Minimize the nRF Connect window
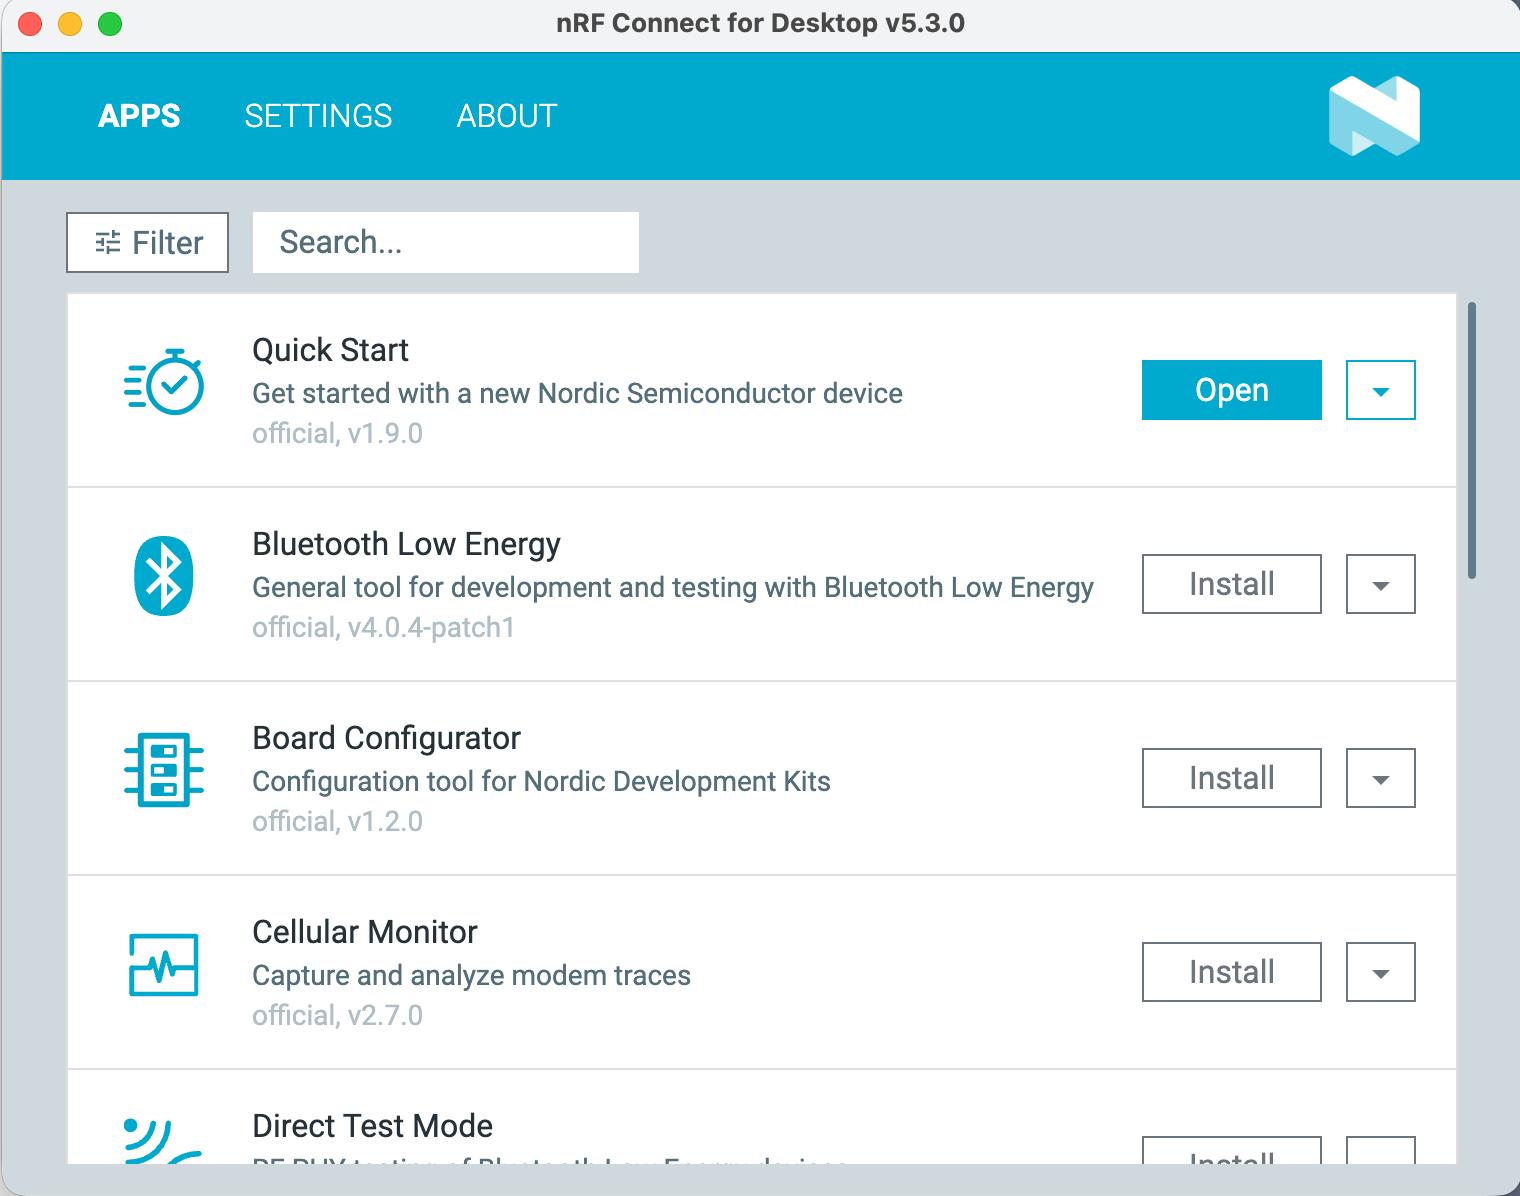This screenshot has width=1520, height=1196. click(70, 24)
